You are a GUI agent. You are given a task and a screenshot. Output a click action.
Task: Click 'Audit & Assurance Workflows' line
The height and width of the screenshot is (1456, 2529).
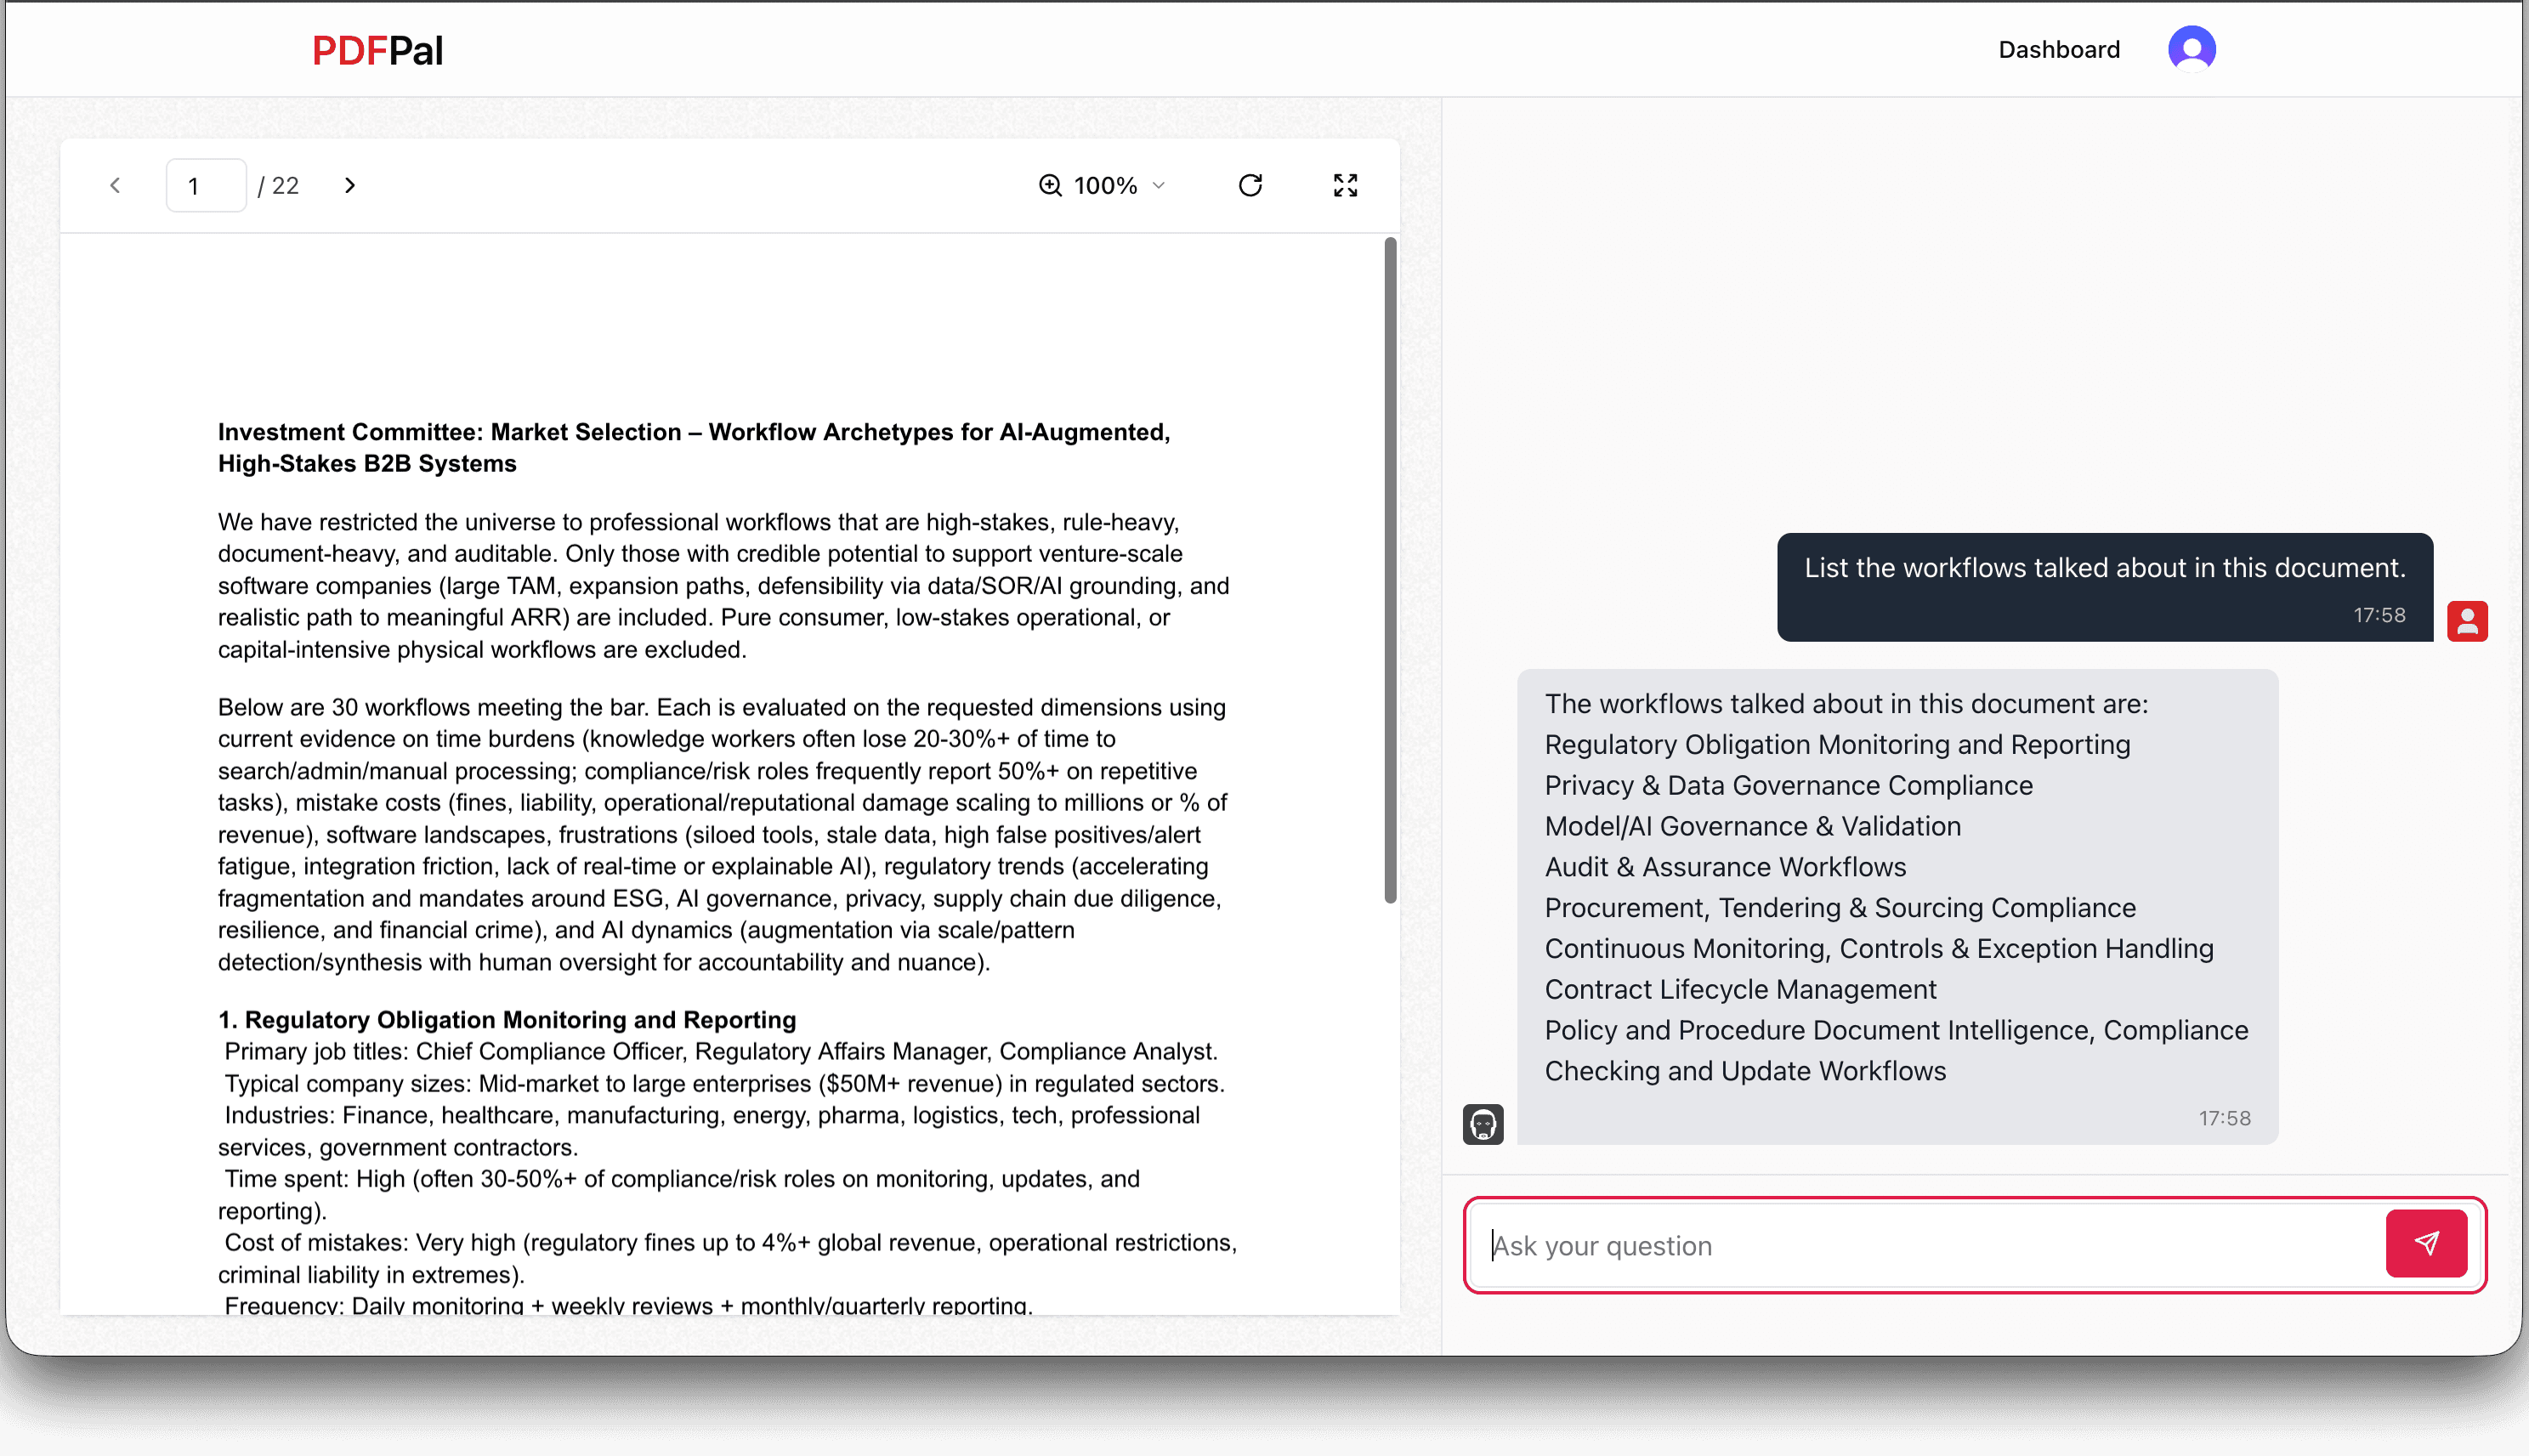[x=1725, y=866]
